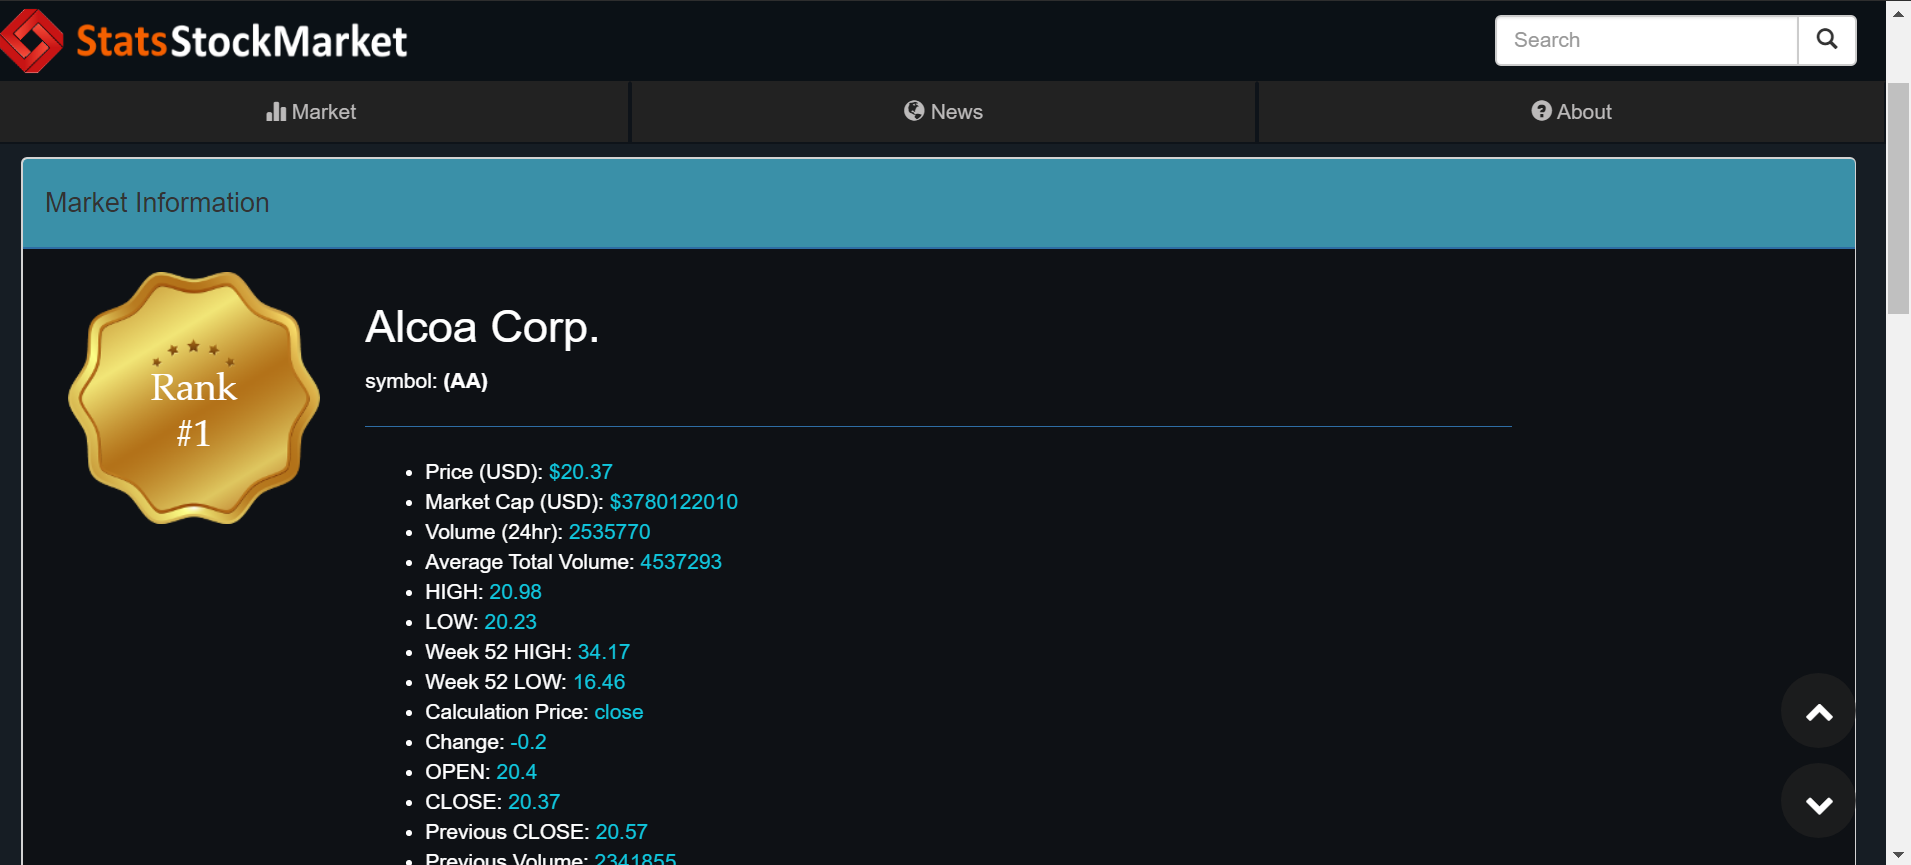Click the LOW value 20.23
The width and height of the screenshot is (1911, 865).
click(x=510, y=622)
